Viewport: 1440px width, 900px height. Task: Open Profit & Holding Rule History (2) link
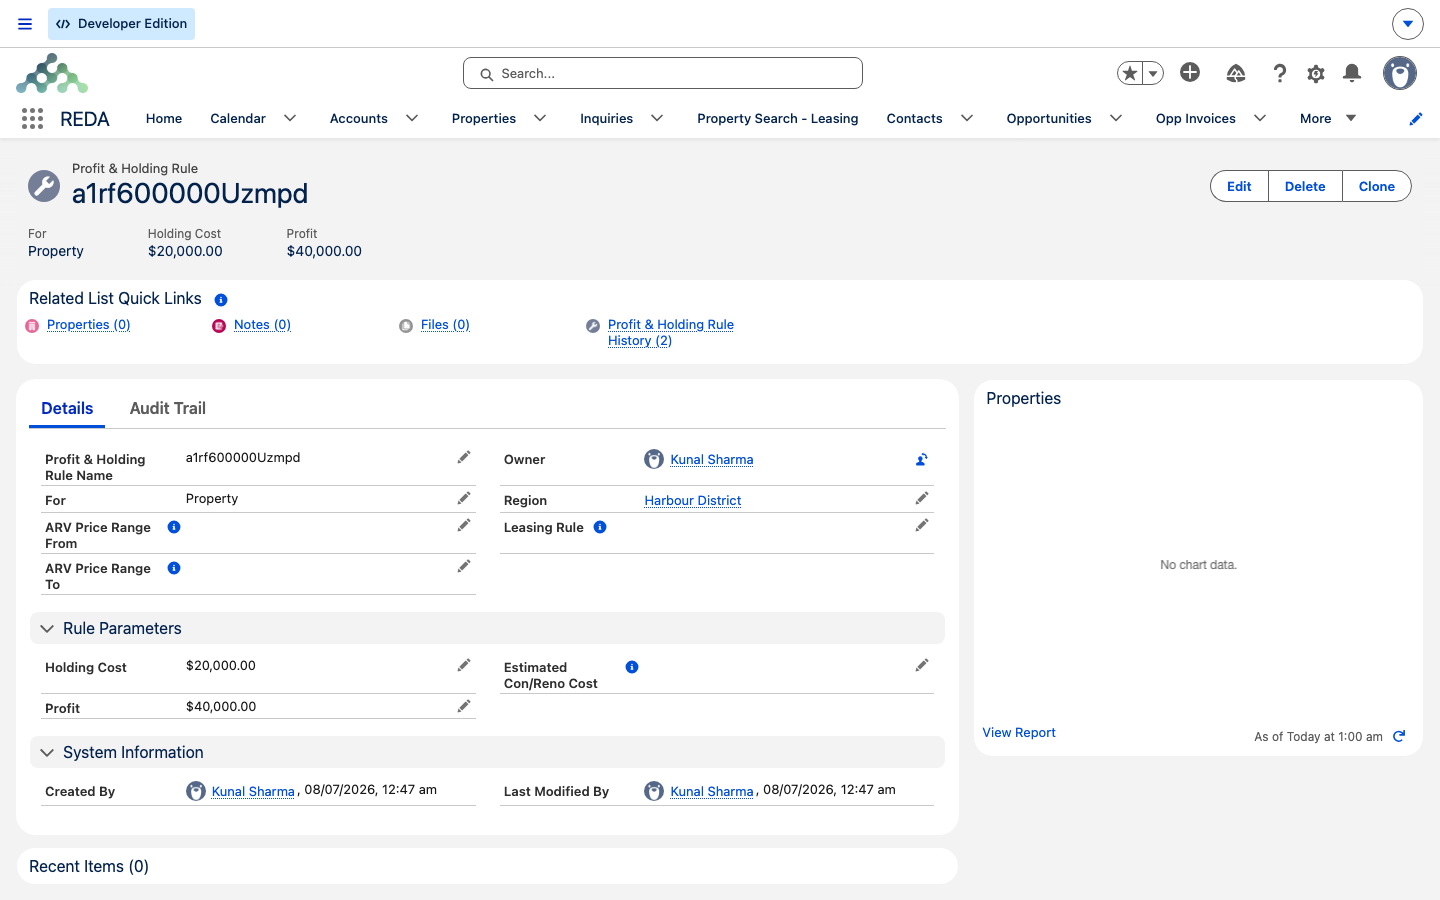(671, 333)
